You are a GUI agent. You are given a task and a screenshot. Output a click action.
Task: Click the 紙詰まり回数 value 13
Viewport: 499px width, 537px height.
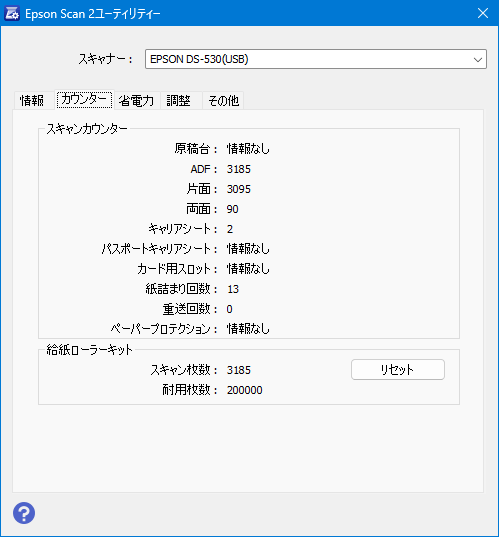pyautogui.click(x=233, y=289)
